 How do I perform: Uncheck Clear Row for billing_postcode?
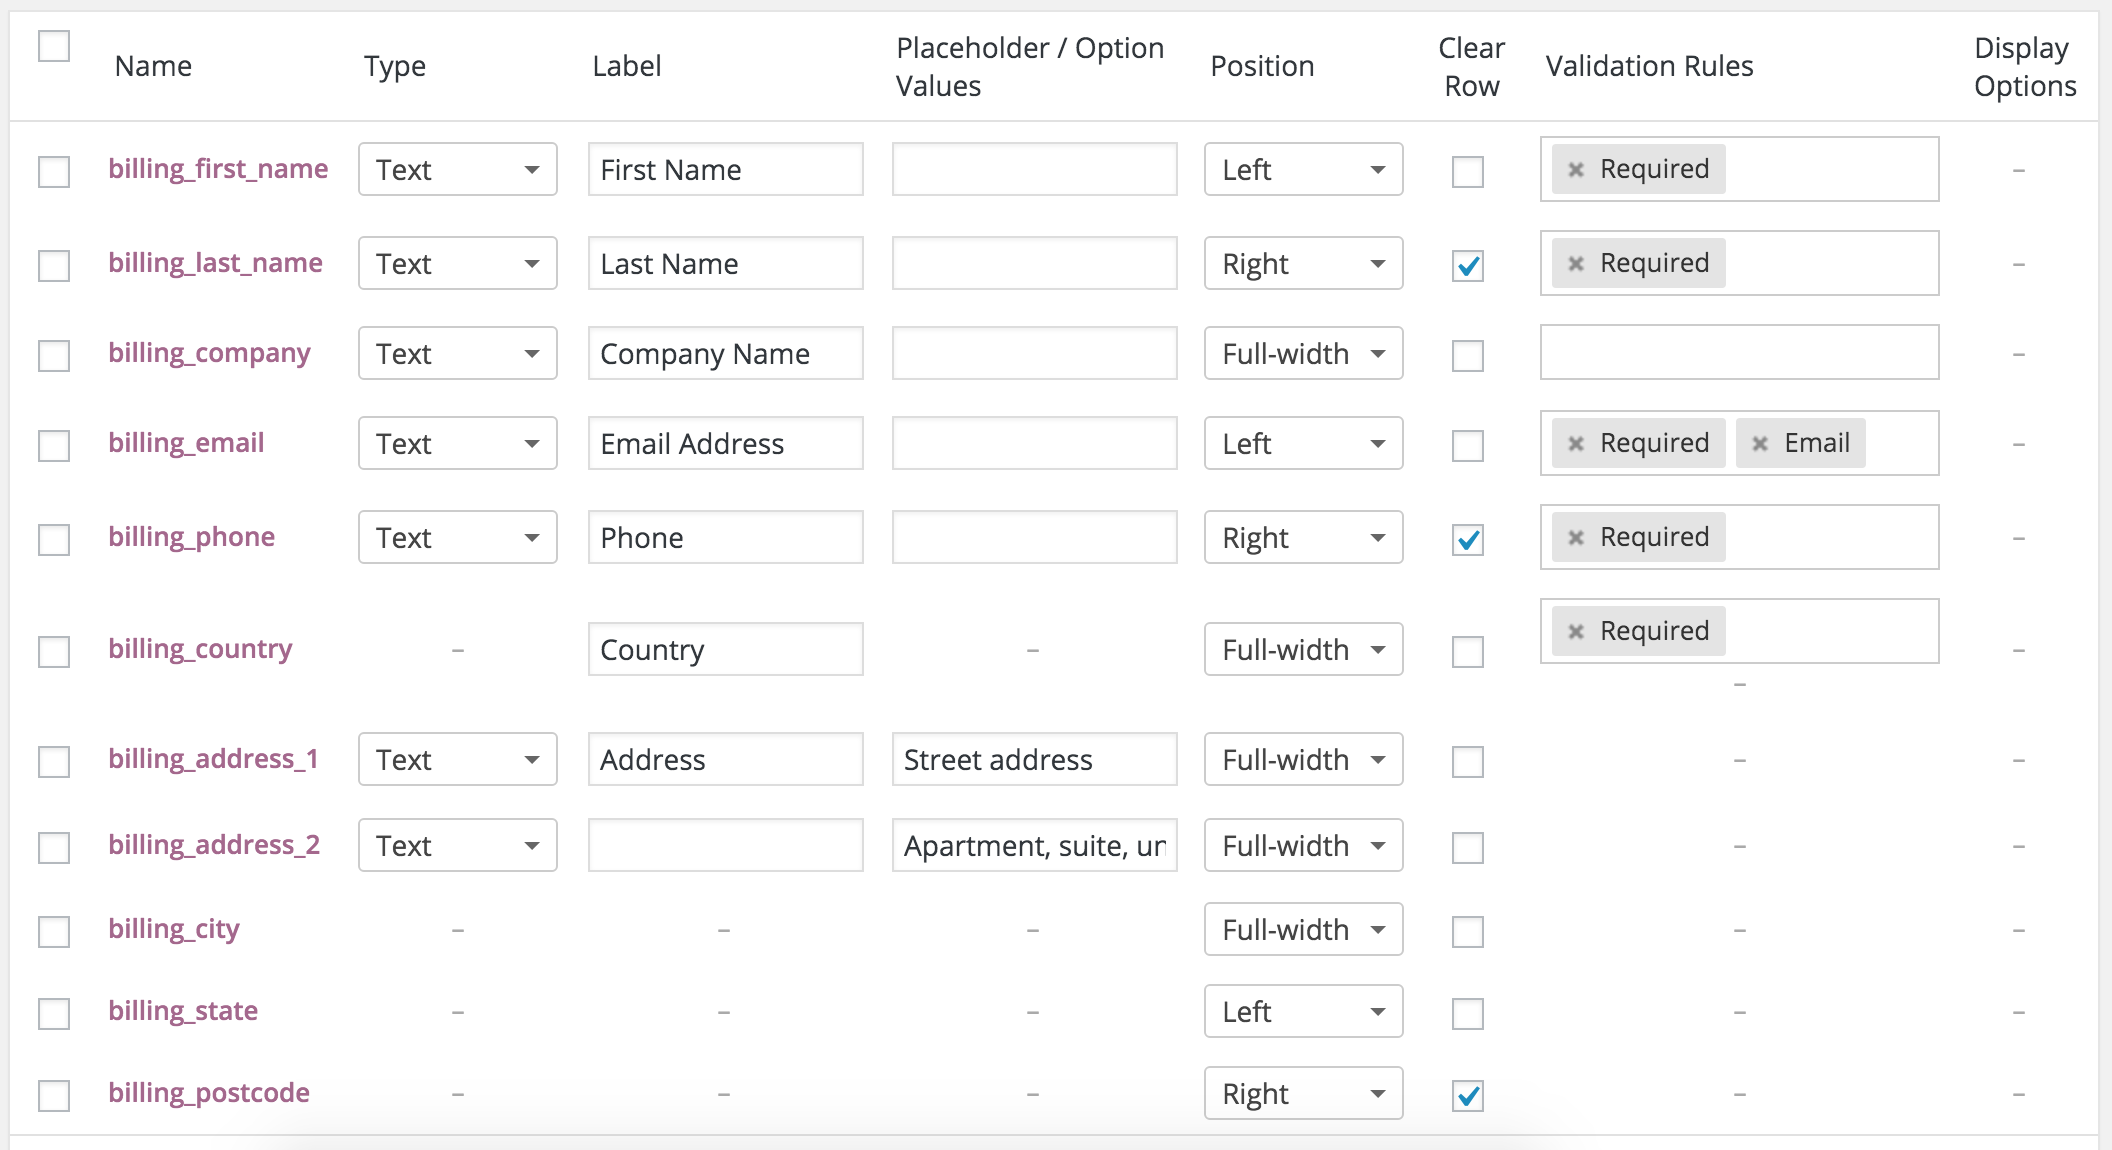click(1468, 1096)
